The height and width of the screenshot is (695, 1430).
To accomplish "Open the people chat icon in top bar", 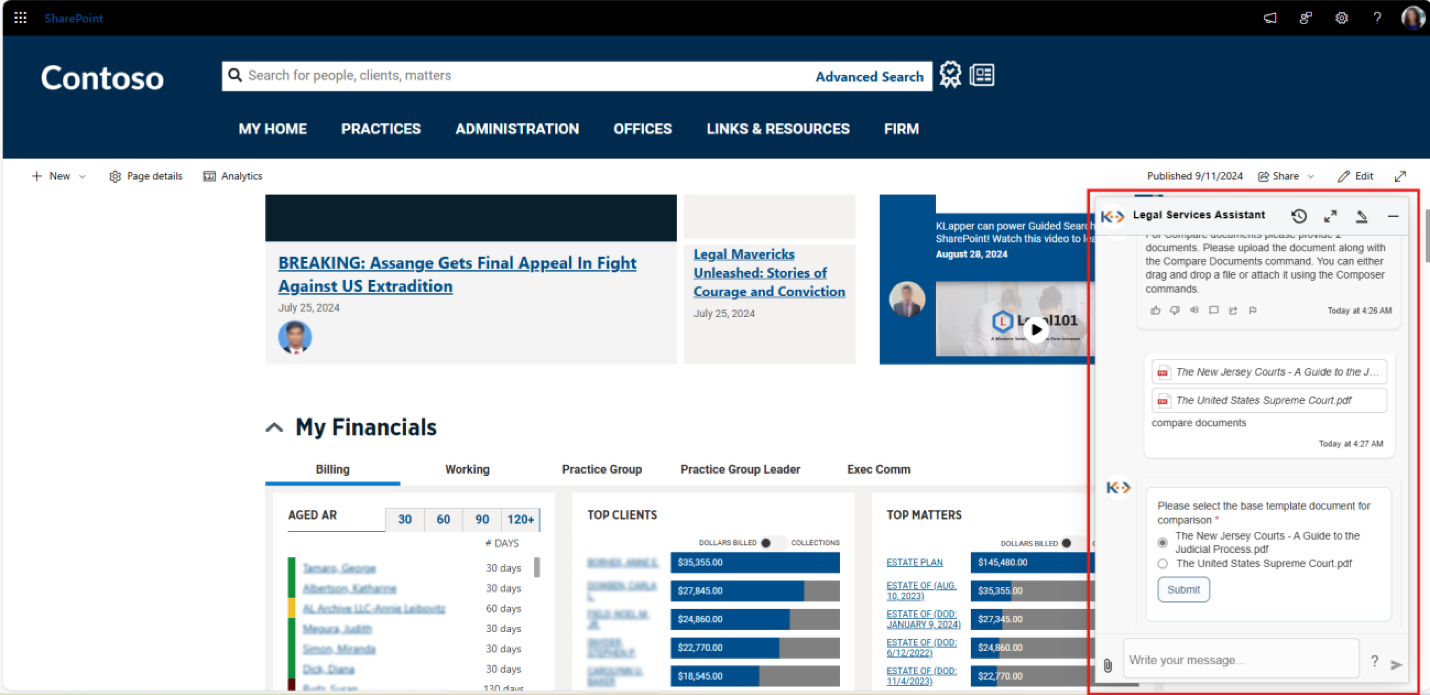I will [1306, 18].
